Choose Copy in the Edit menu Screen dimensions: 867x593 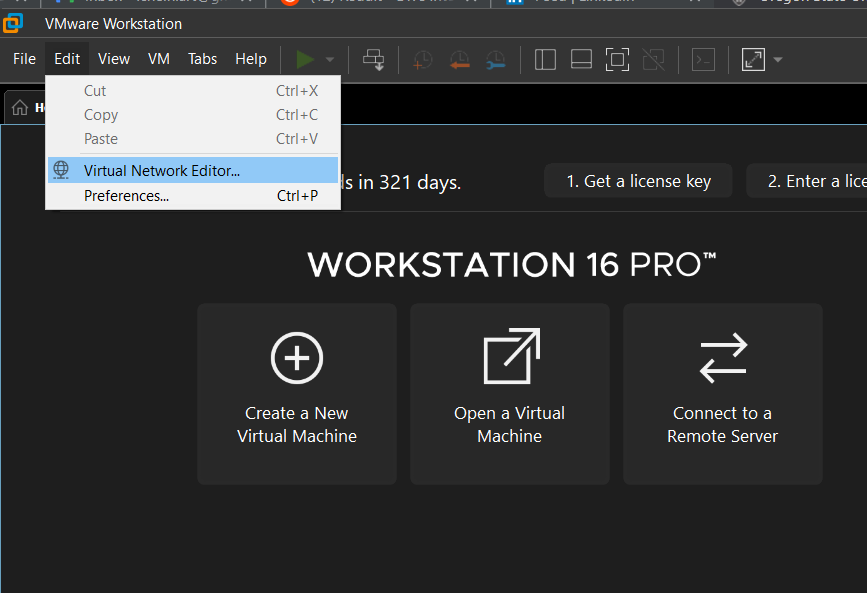(192, 115)
